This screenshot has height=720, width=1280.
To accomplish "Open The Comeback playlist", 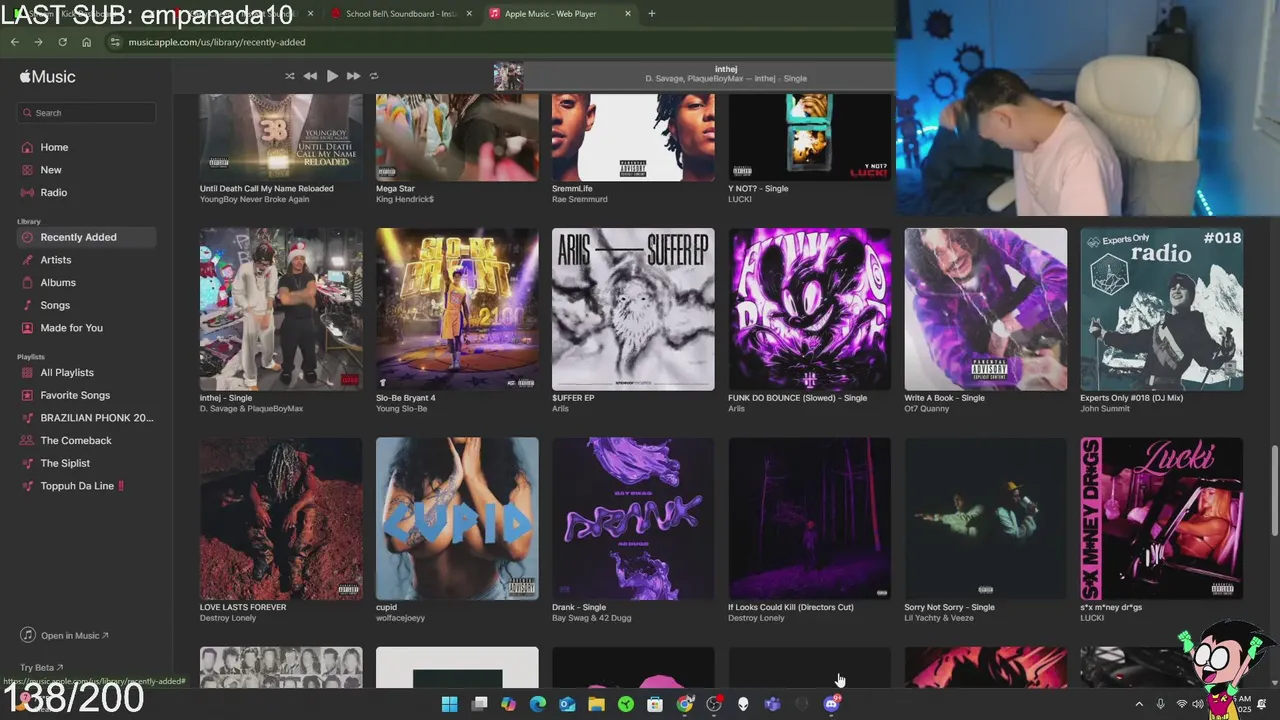I will [76, 441].
